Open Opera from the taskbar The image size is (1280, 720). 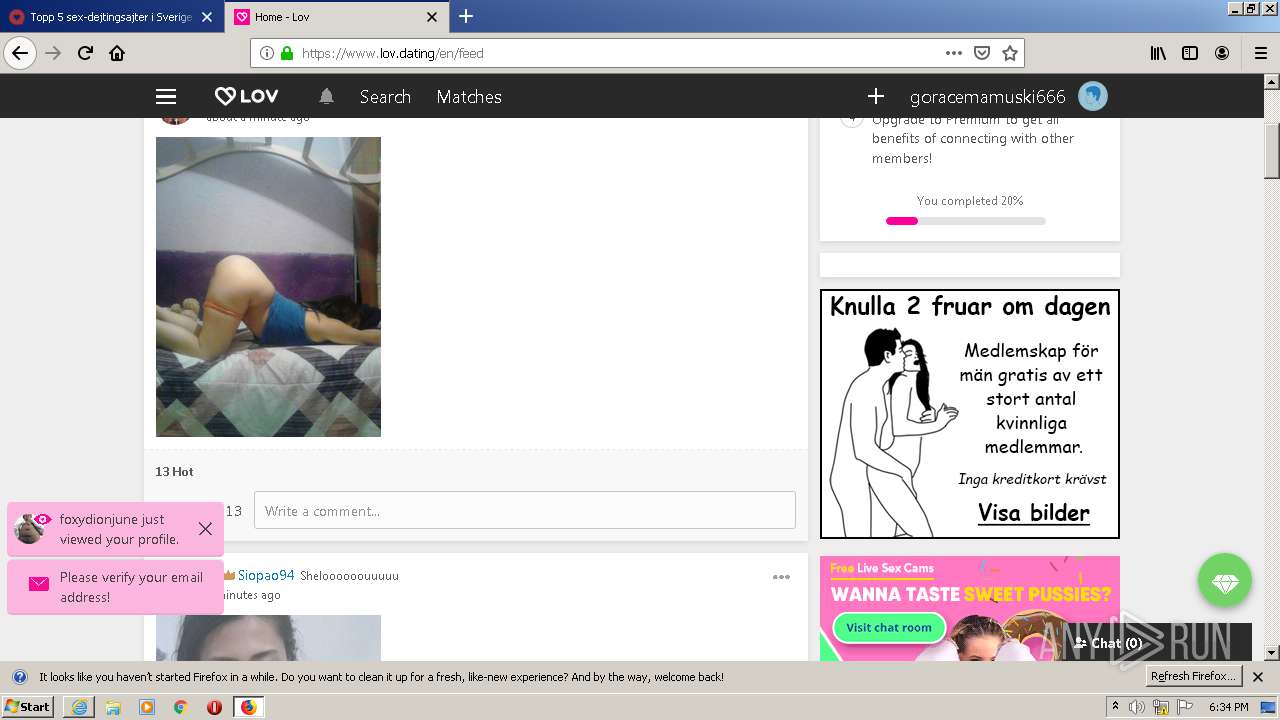[x=214, y=707]
